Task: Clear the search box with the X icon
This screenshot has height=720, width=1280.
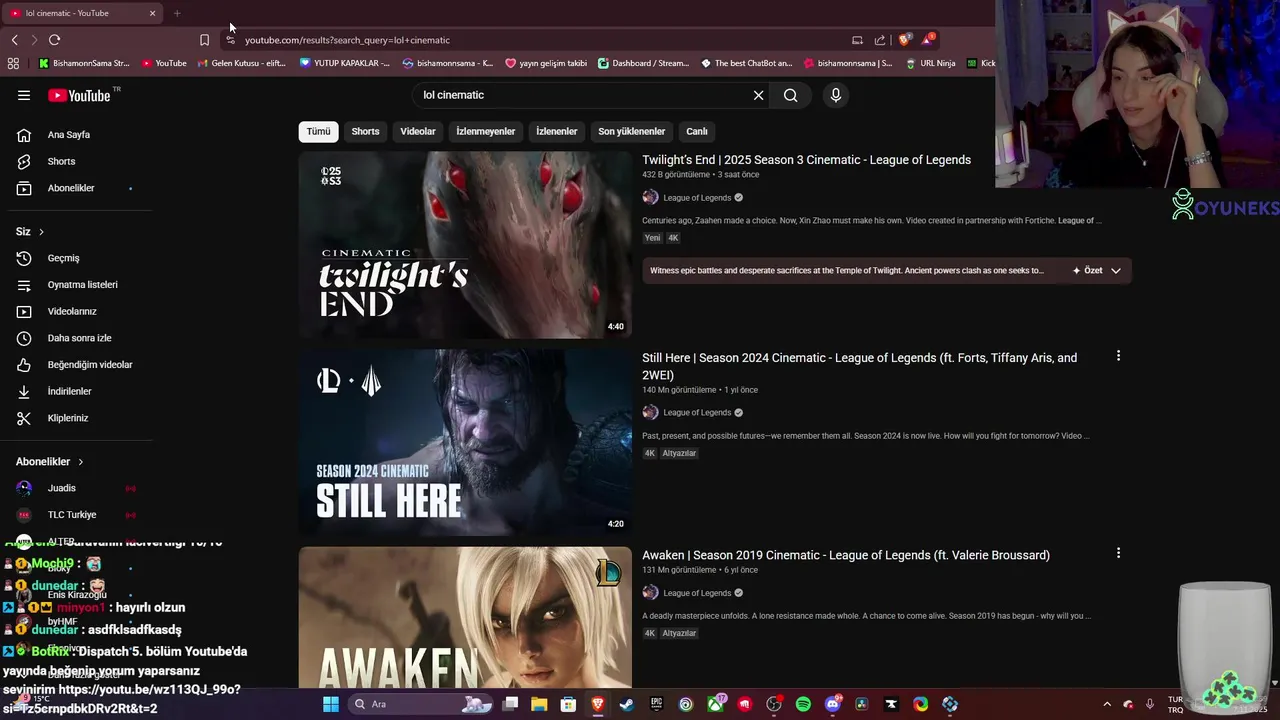Action: [x=758, y=95]
